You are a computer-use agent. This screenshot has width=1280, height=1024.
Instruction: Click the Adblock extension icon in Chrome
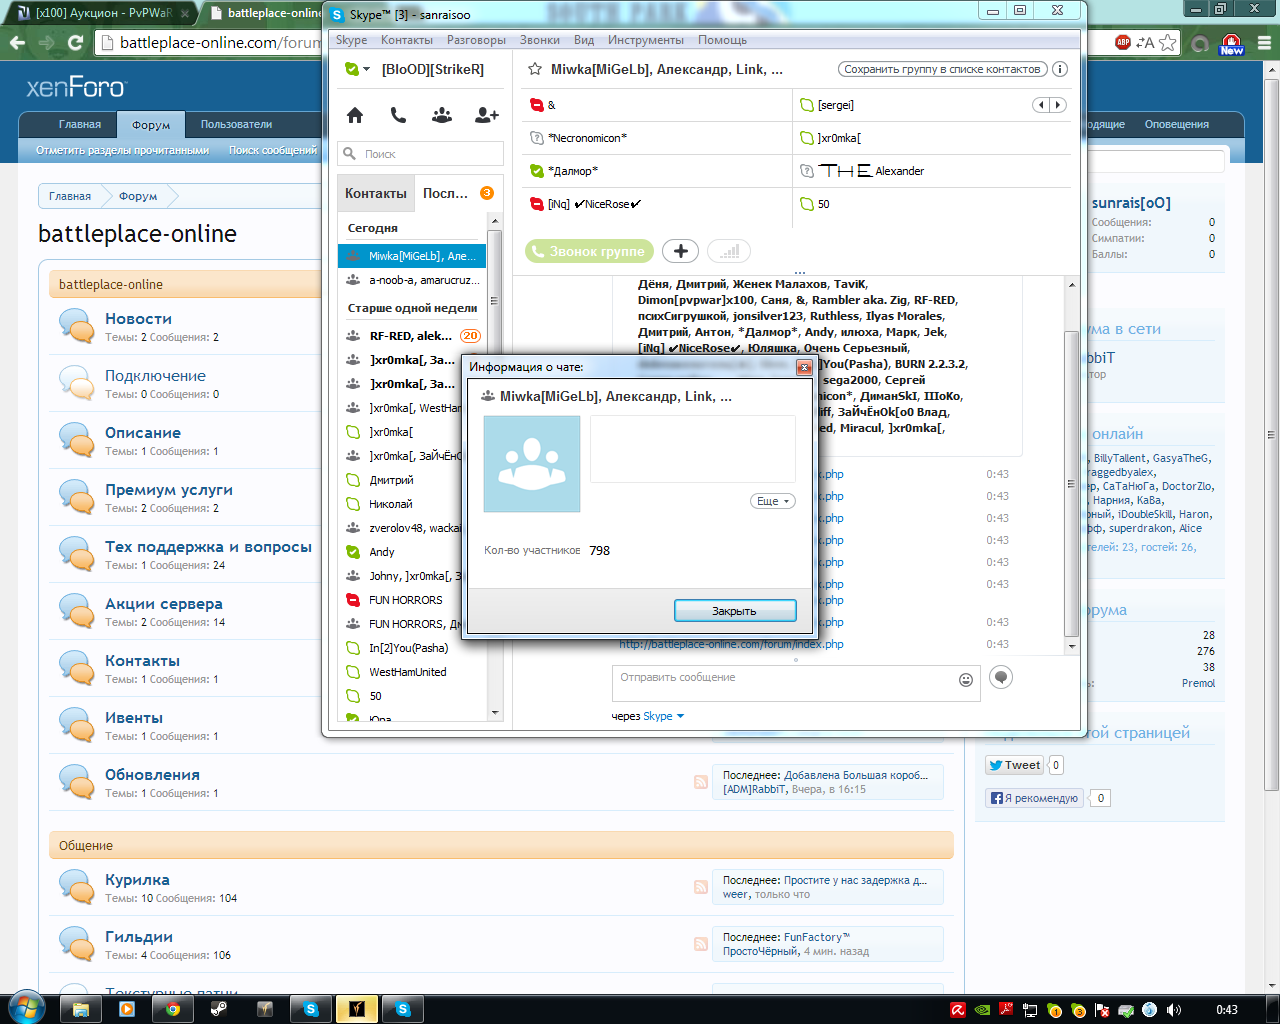(x=1123, y=42)
